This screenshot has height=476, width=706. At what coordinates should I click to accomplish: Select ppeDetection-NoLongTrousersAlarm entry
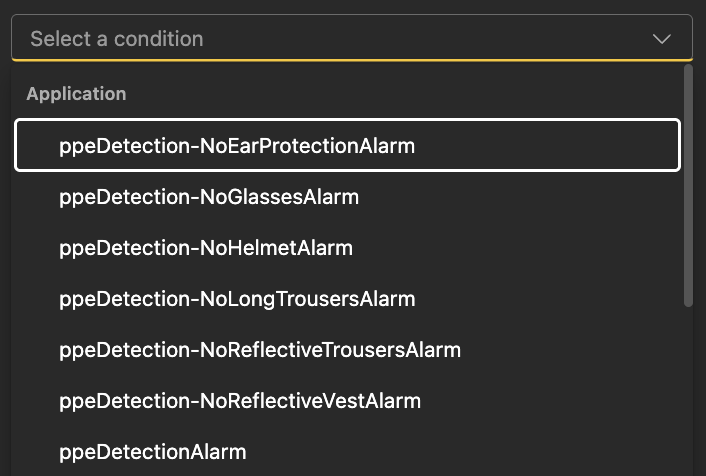[x=237, y=299]
